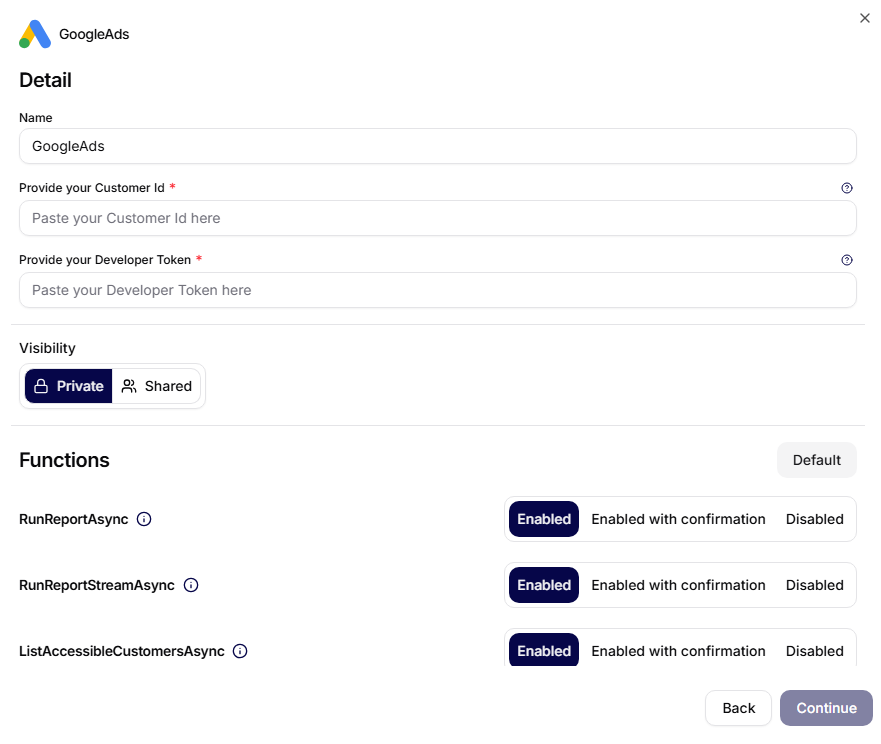Show info for RunReportStreamAsync function
Viewport: 881px width, 744px height.
191,585
